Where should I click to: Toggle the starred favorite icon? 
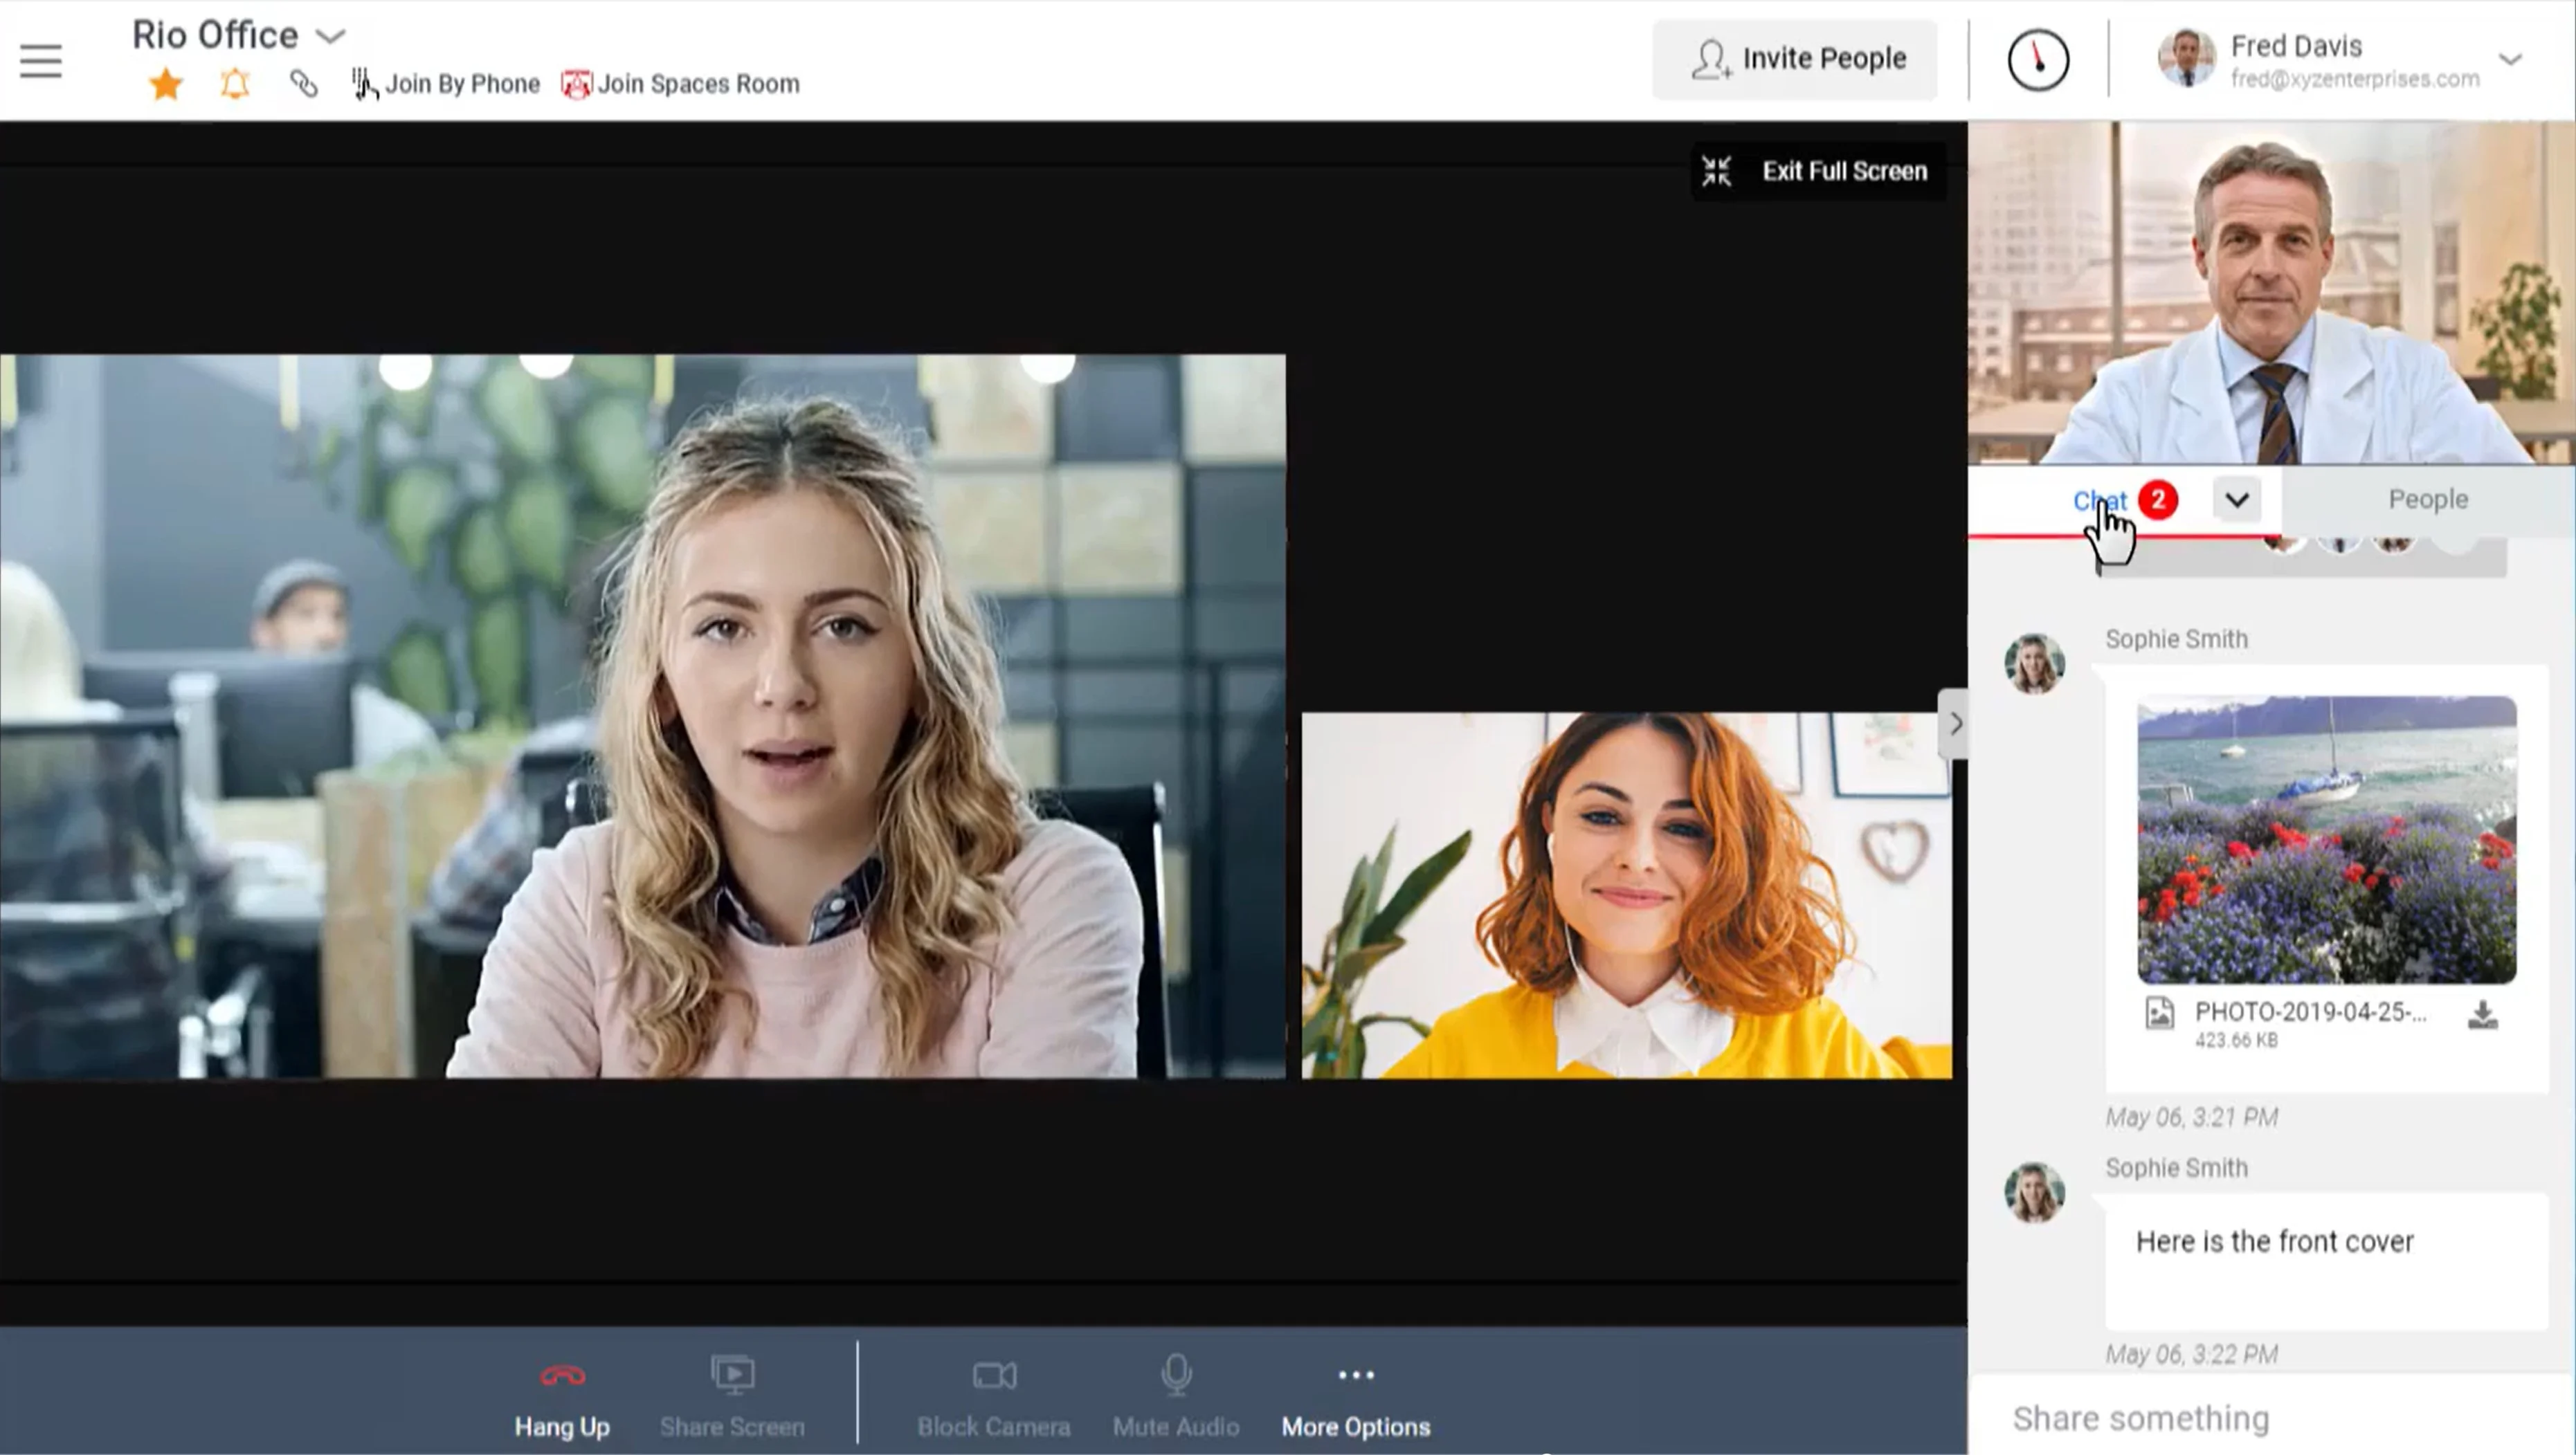pyautogui.click(x=165, y=83)
